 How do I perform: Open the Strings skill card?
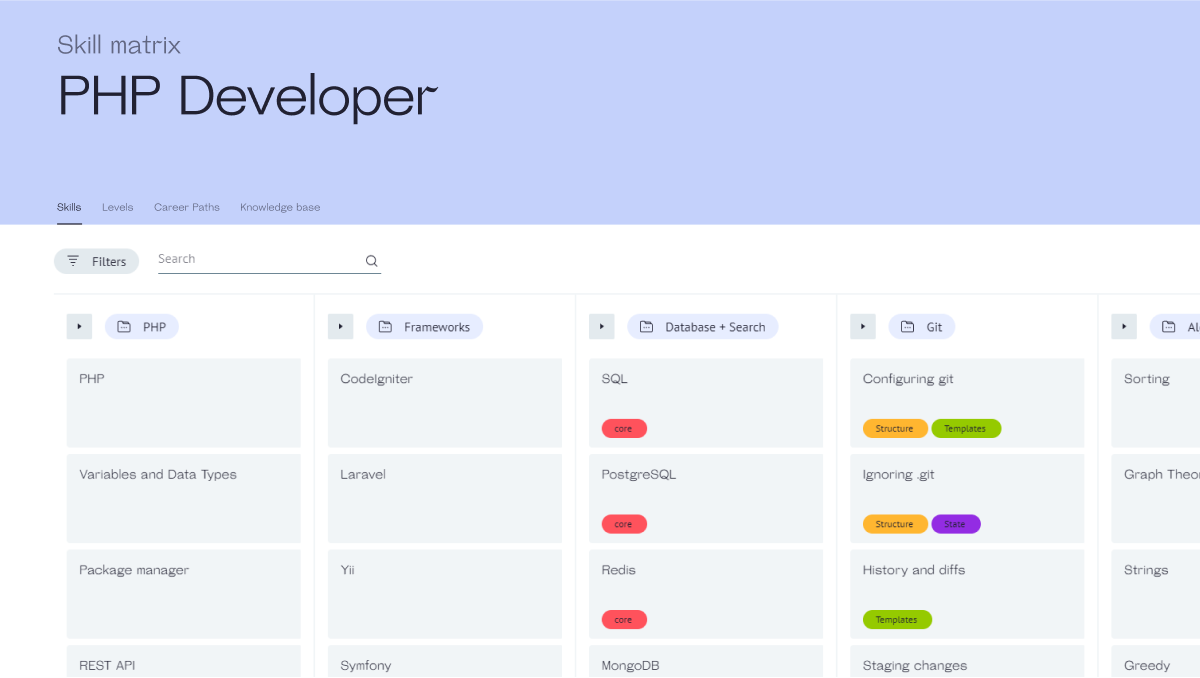pyautogui.click(x=1155, y=594)
